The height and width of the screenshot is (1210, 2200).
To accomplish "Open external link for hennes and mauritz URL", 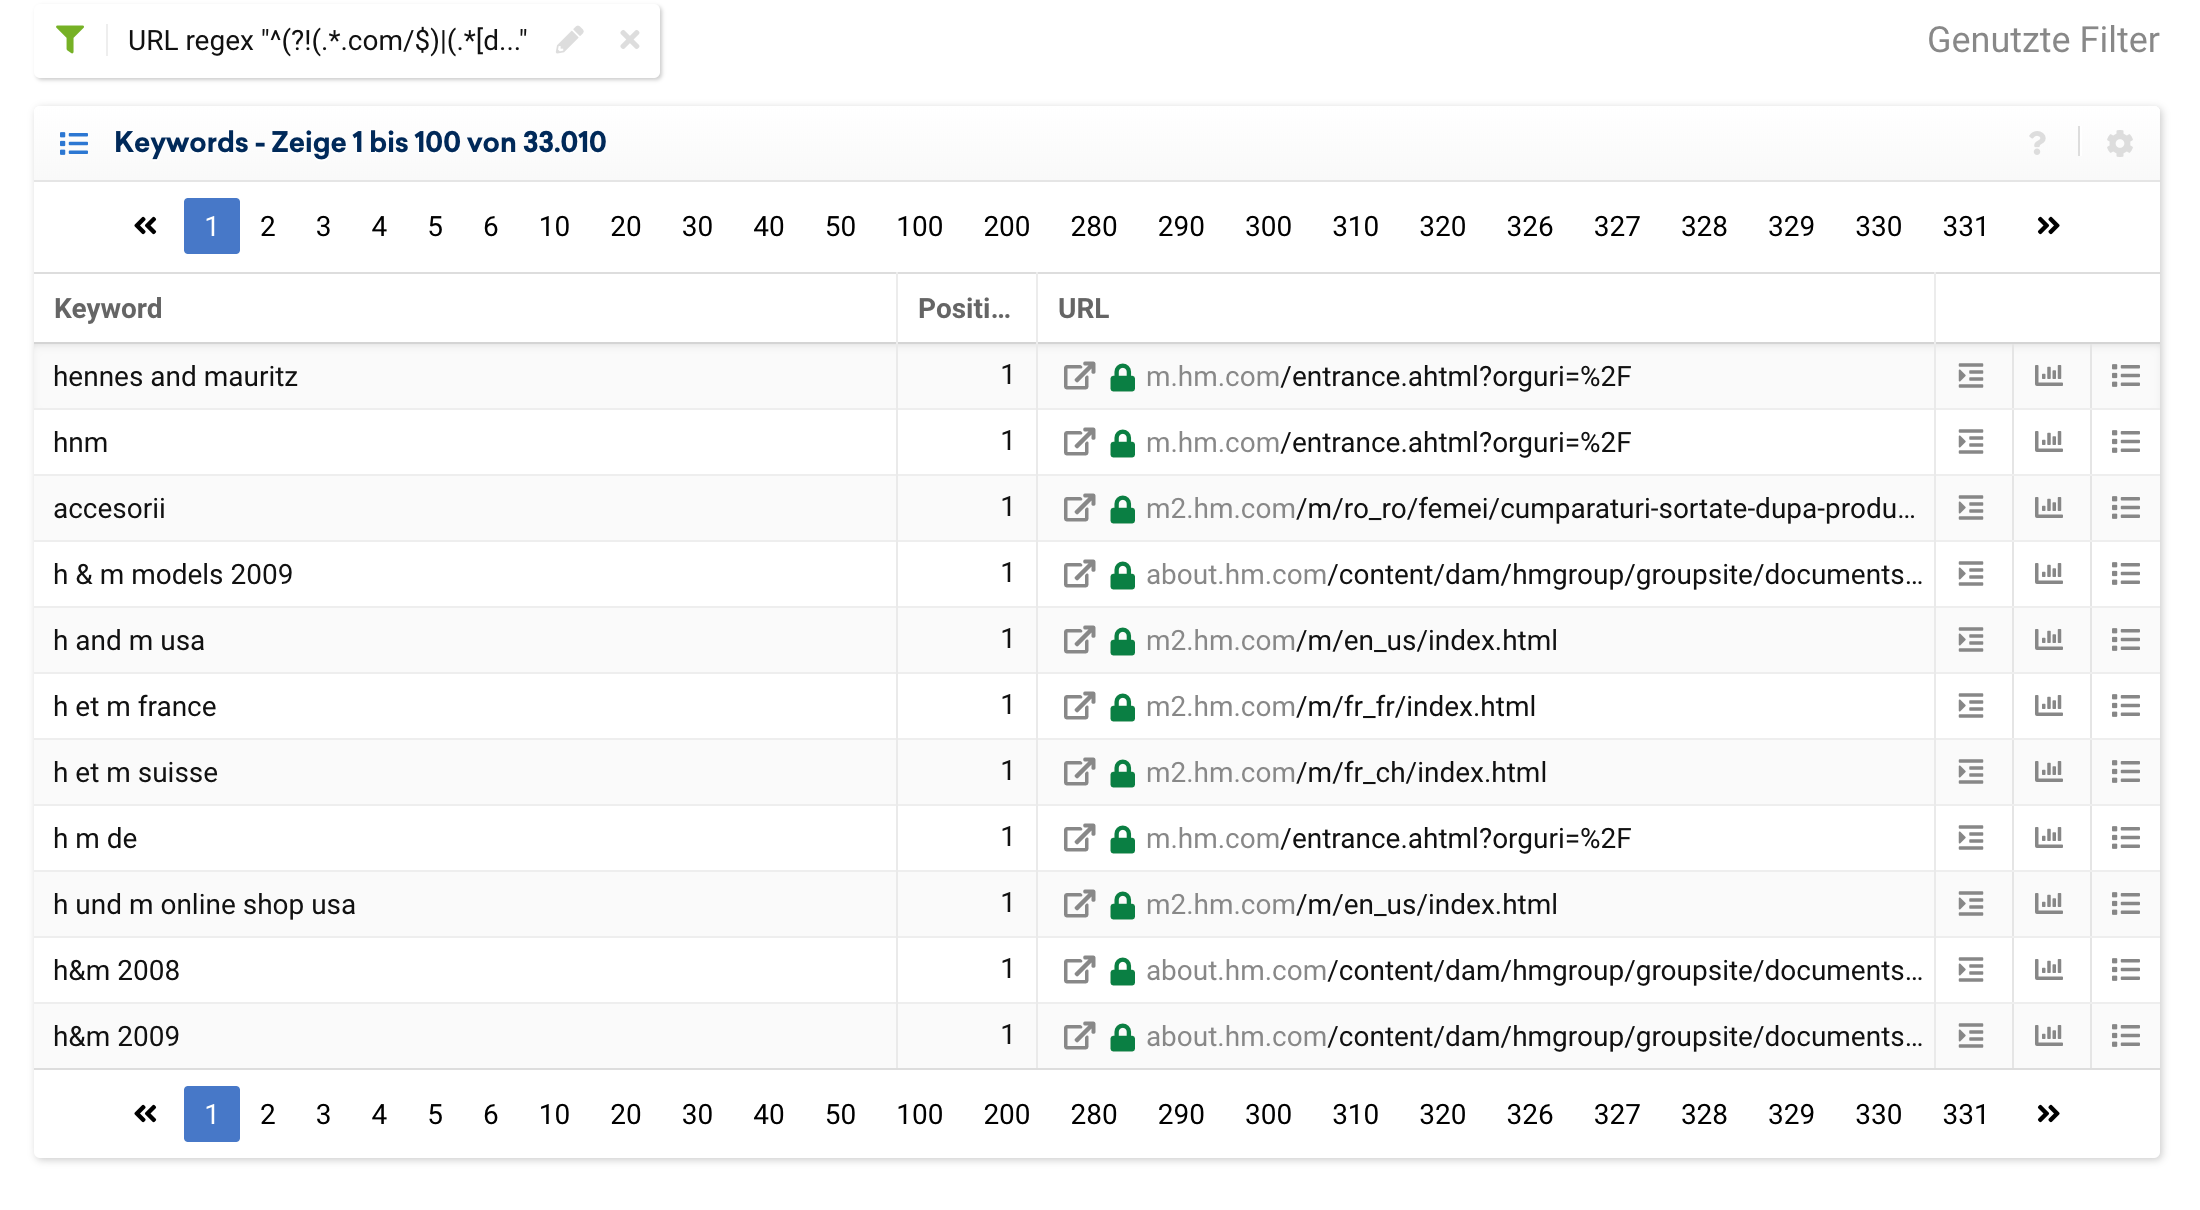I will (1079, 376).
